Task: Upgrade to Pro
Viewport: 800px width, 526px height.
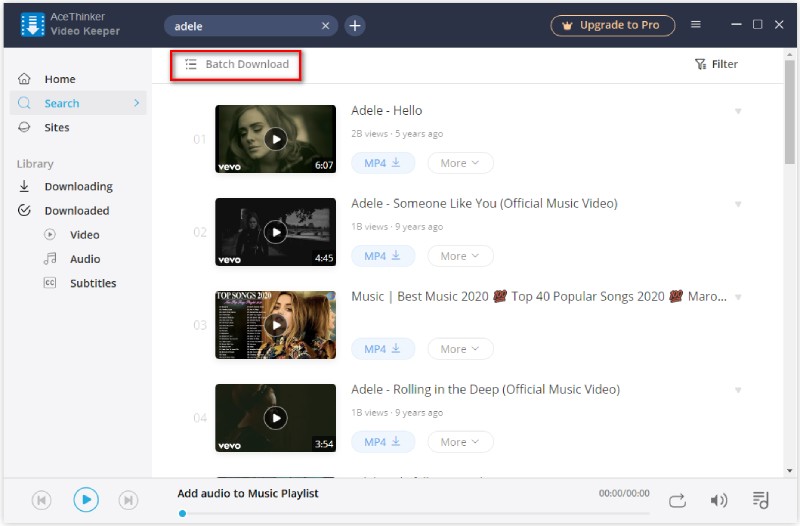Action: click(612, 25)
